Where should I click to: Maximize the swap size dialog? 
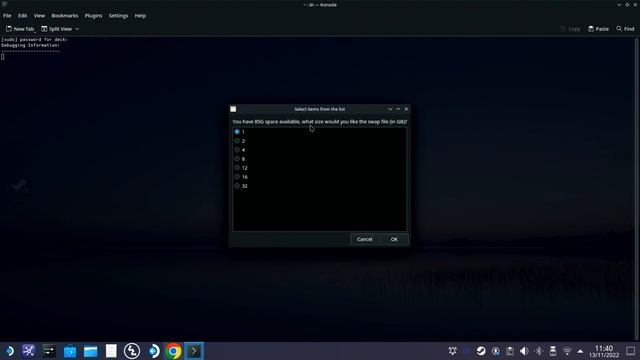click(x=398, y=109)
